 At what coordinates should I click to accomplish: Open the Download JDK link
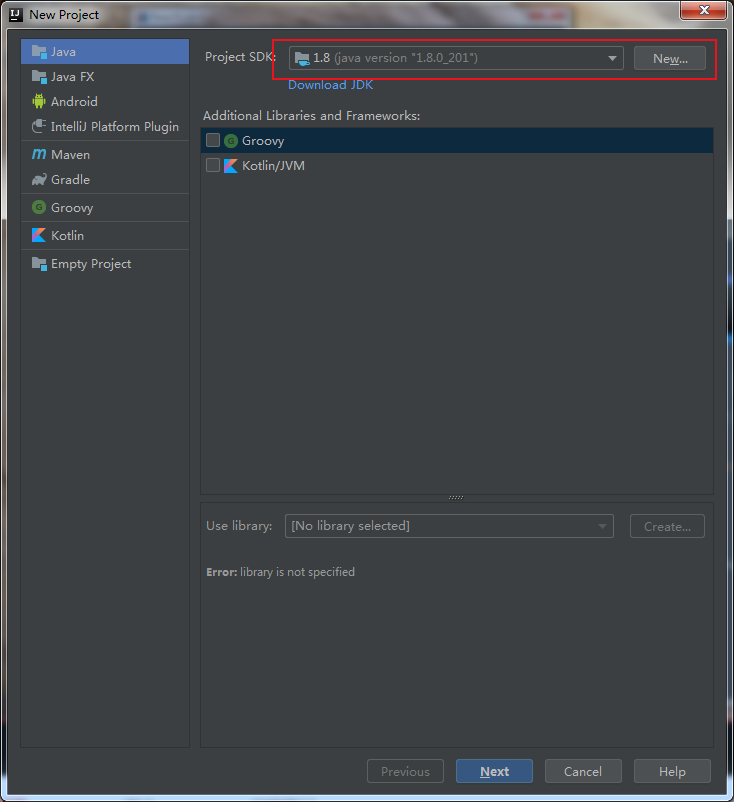[x=330, y=85]
